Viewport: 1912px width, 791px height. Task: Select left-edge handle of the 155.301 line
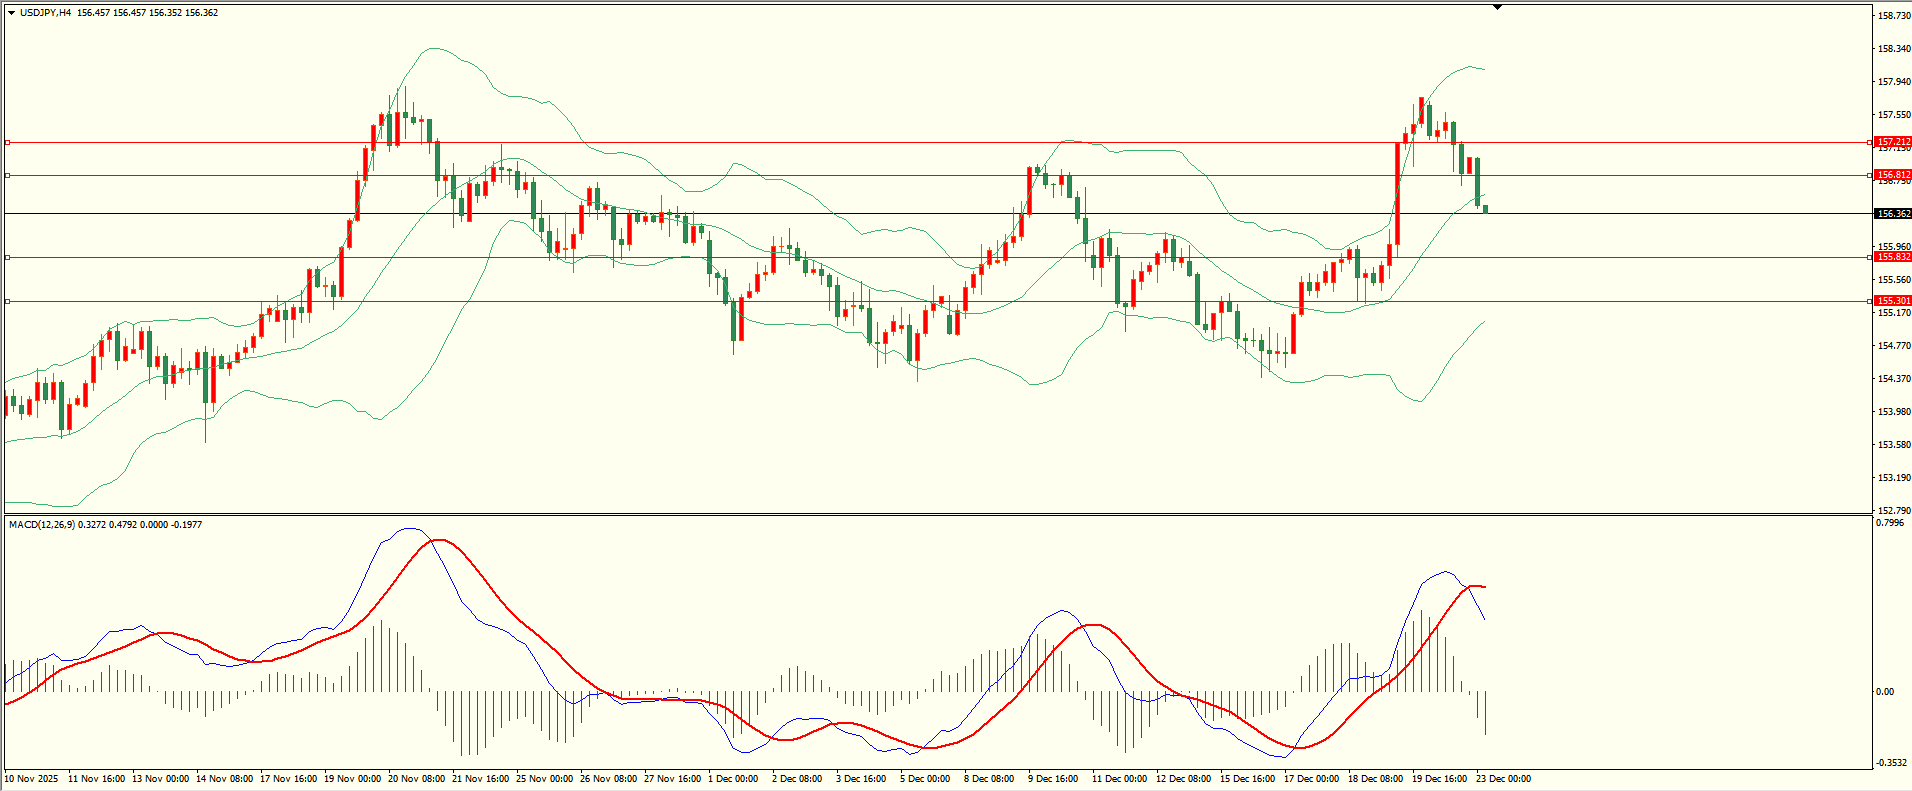pyautogui.click(x=8, y=301)
